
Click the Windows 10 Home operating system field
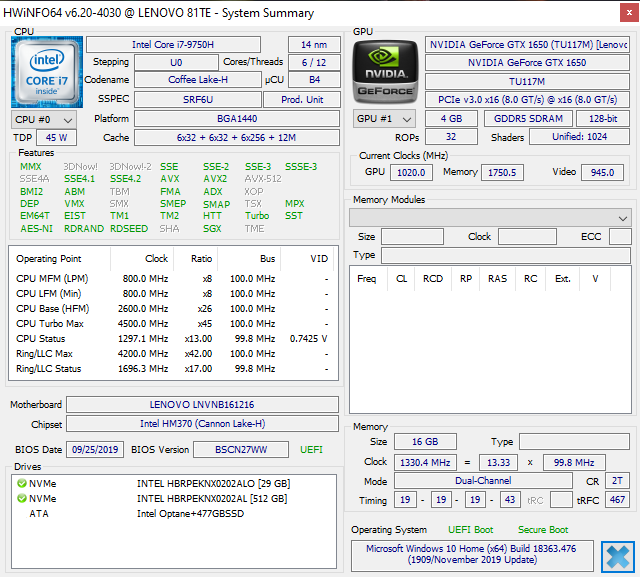click(473, 556)
